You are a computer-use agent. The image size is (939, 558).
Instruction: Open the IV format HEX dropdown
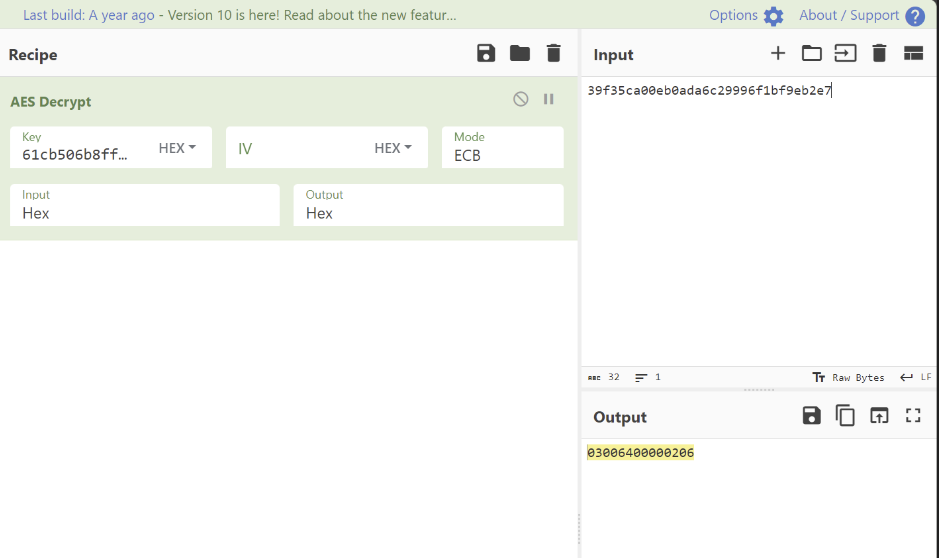393,148
